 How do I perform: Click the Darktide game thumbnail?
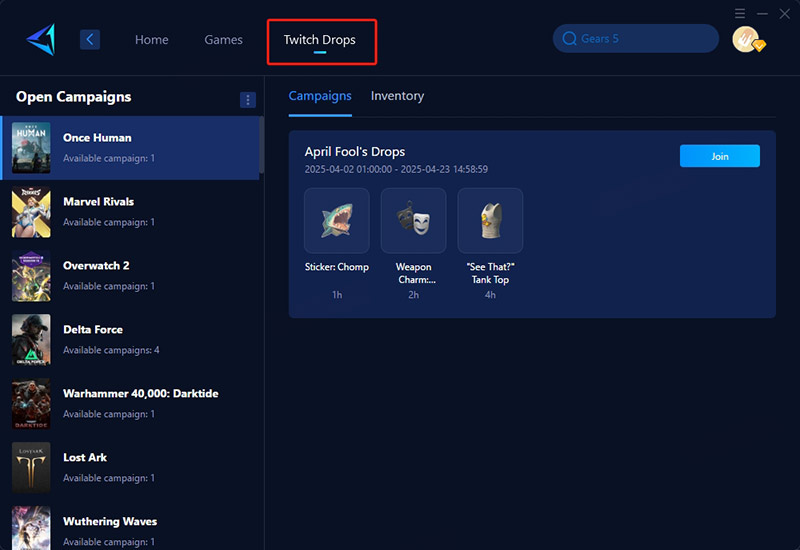coord(31,404)
